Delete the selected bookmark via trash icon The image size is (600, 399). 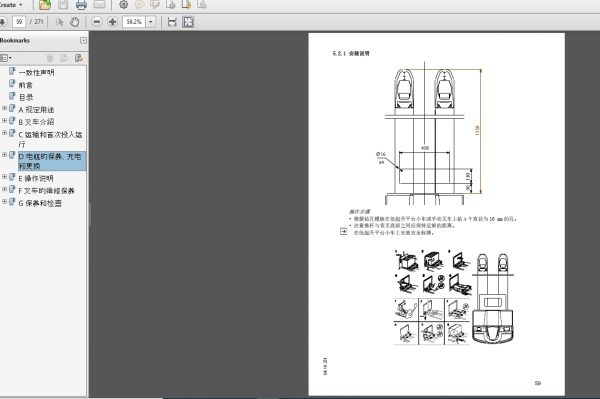click(x=50, y=58)
